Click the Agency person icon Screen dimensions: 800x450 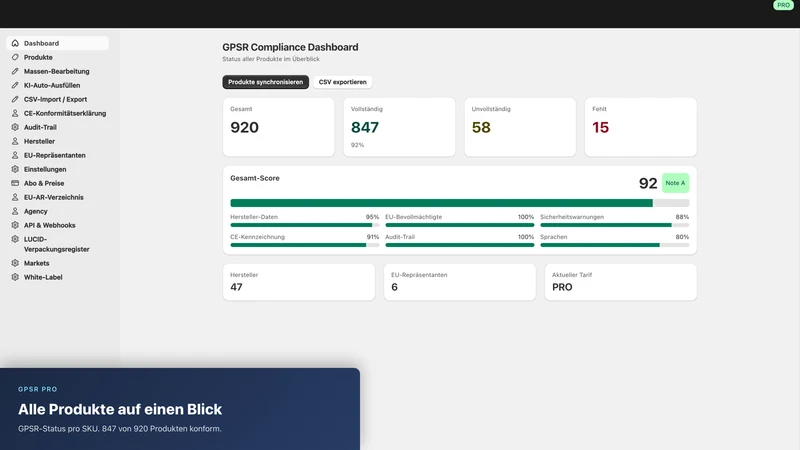(x=15, y=211)
